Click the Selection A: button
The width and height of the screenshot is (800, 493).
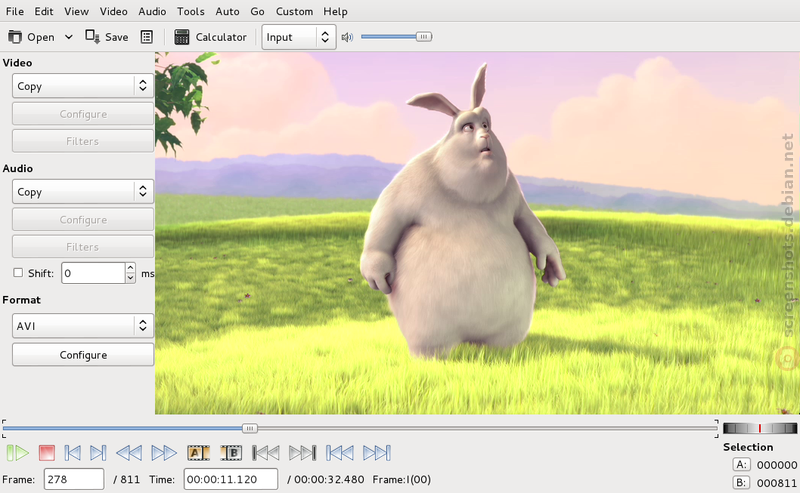741,464
